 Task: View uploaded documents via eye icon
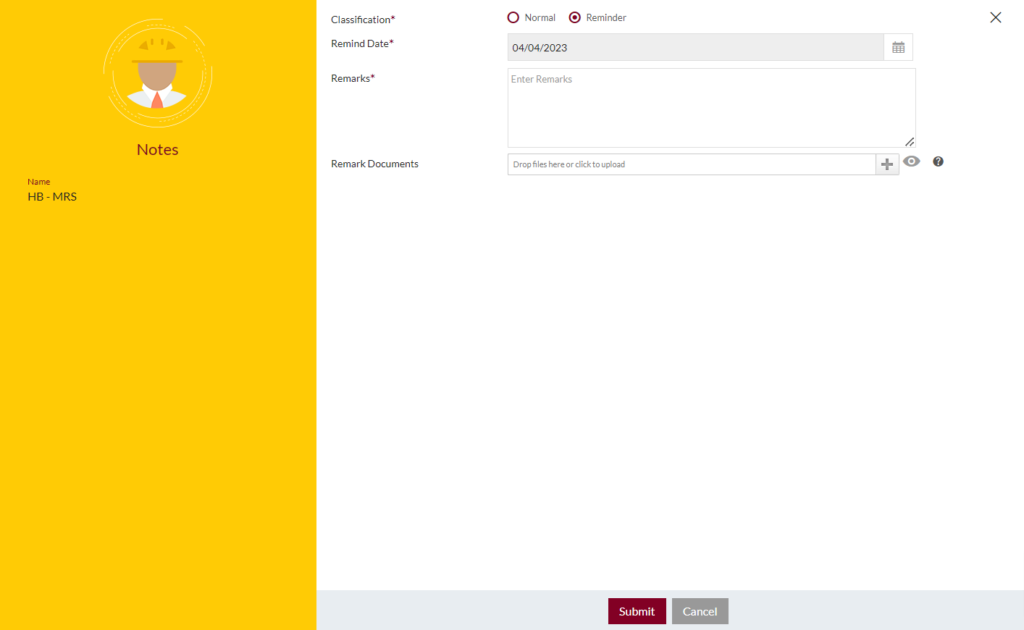point(912,161)
